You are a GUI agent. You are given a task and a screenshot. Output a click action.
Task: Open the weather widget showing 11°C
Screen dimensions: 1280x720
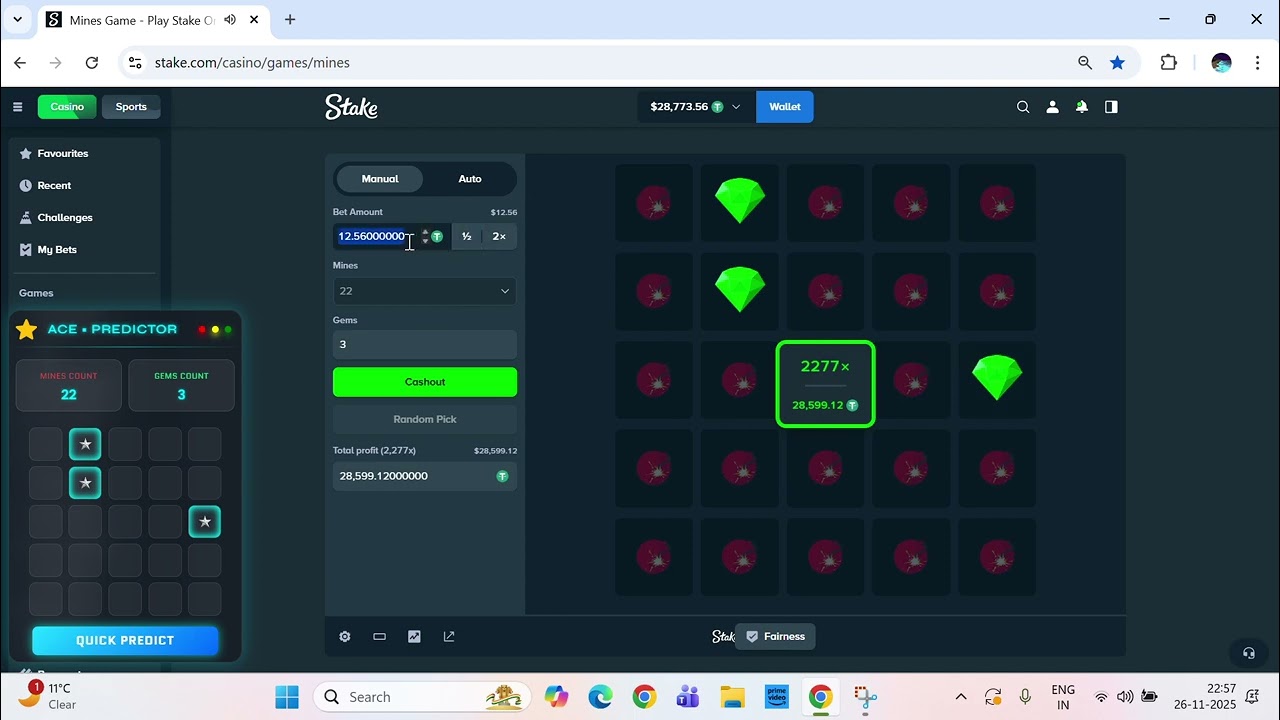48,697
